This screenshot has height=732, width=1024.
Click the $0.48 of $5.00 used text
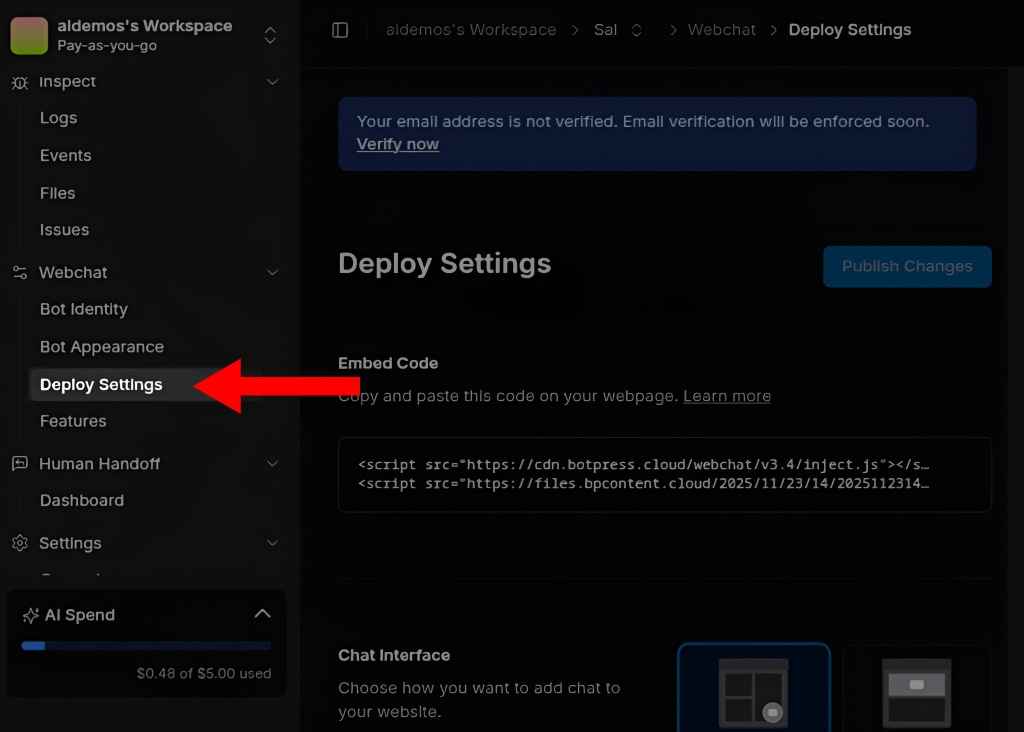pyautogui.click(x=204, y=673)
